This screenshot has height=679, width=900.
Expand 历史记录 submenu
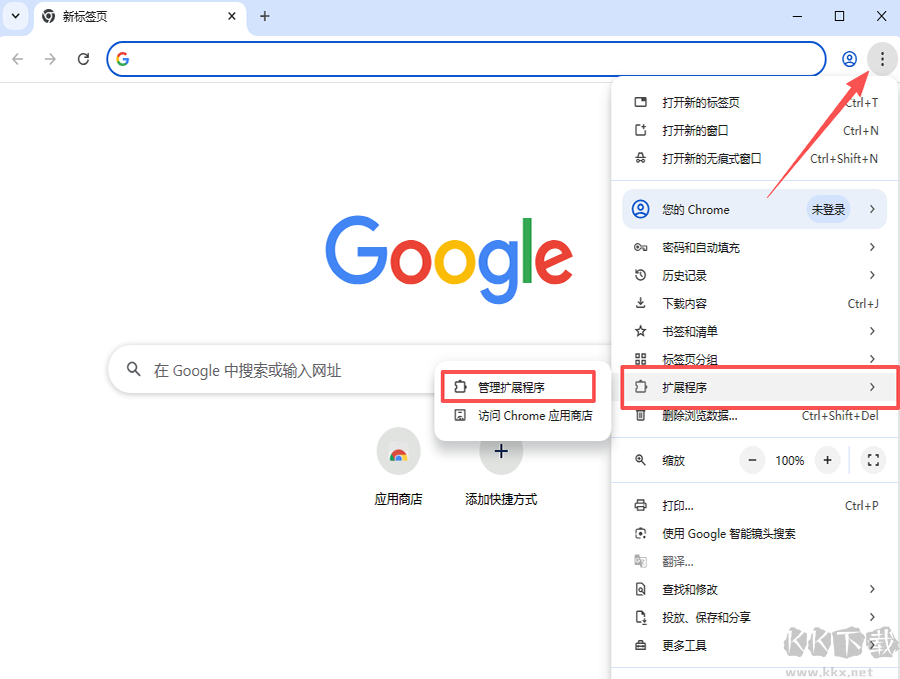(x=755, y=276)
